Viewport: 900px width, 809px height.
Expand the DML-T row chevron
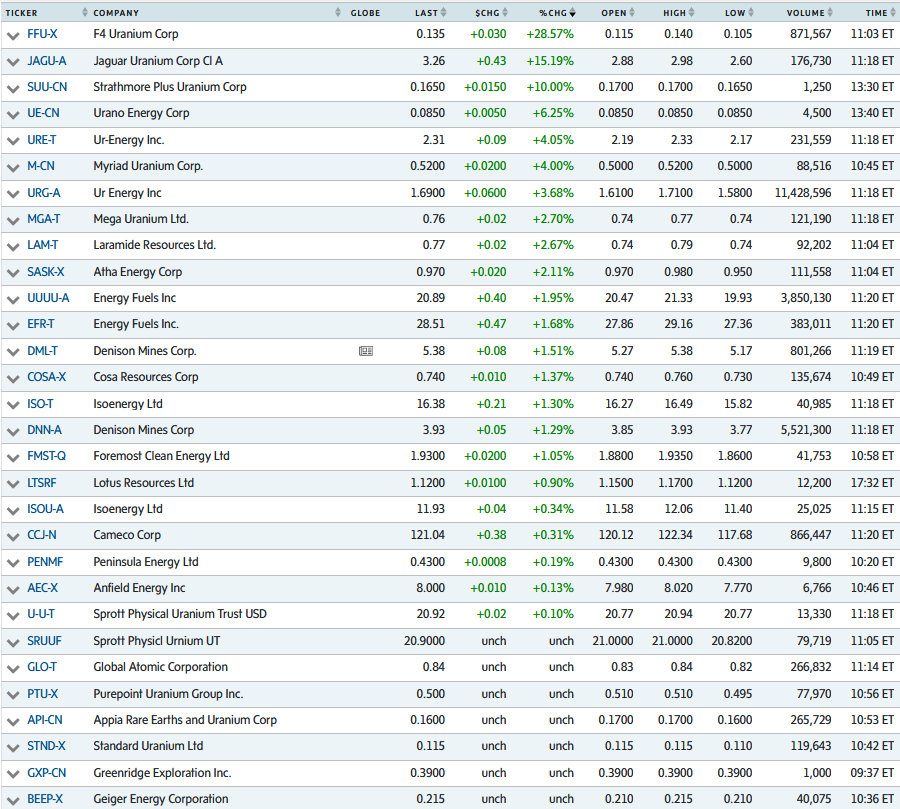click(x=13, y=353)
